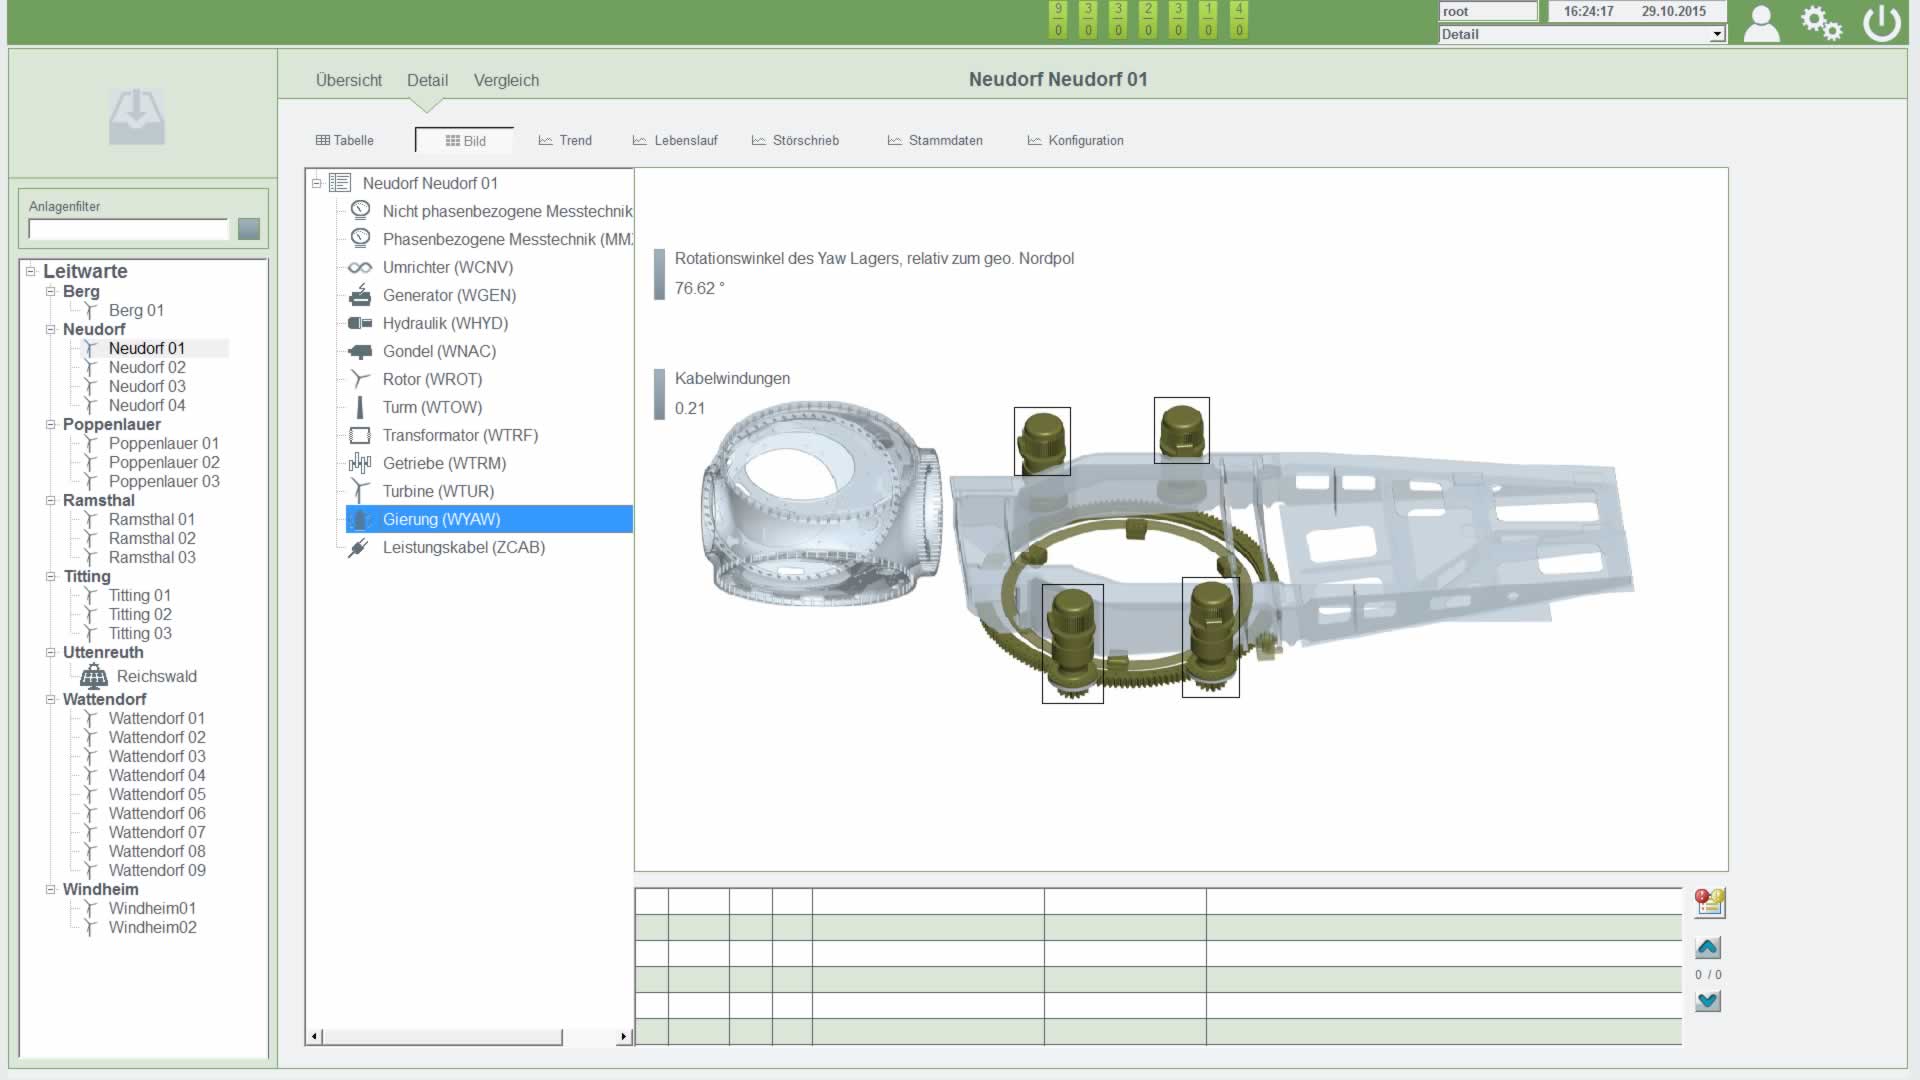Collapse Neudorf Neudorf 01 component tree
This screenshot has width=1920, height=1080.
point(317,183)
